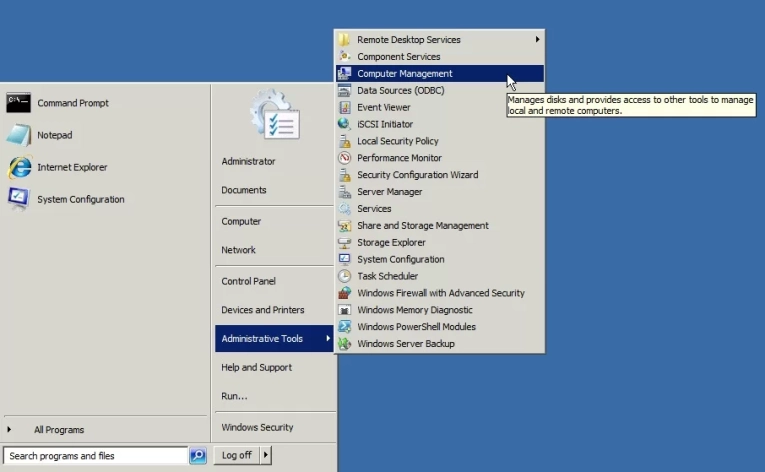Viewport: 765px width, 472px height.
Task: Select Computer Management from the menu
Action: pyautogui.click(x=404, y=74)
